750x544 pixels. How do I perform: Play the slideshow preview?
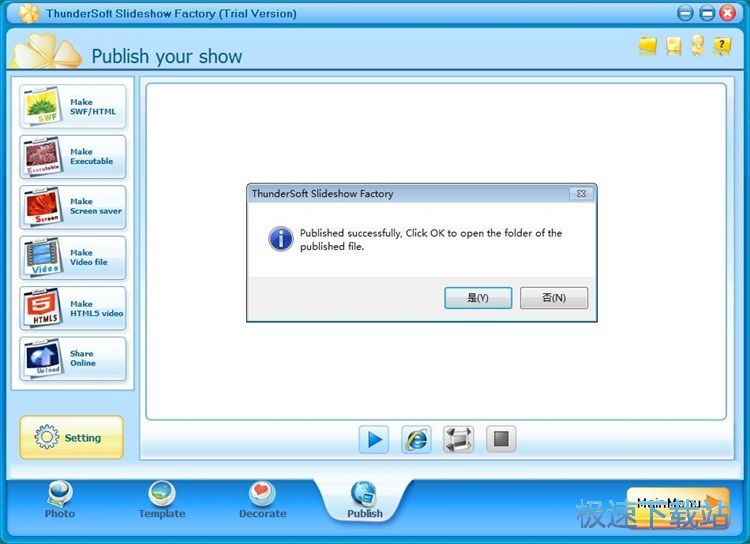pos(374,439)
